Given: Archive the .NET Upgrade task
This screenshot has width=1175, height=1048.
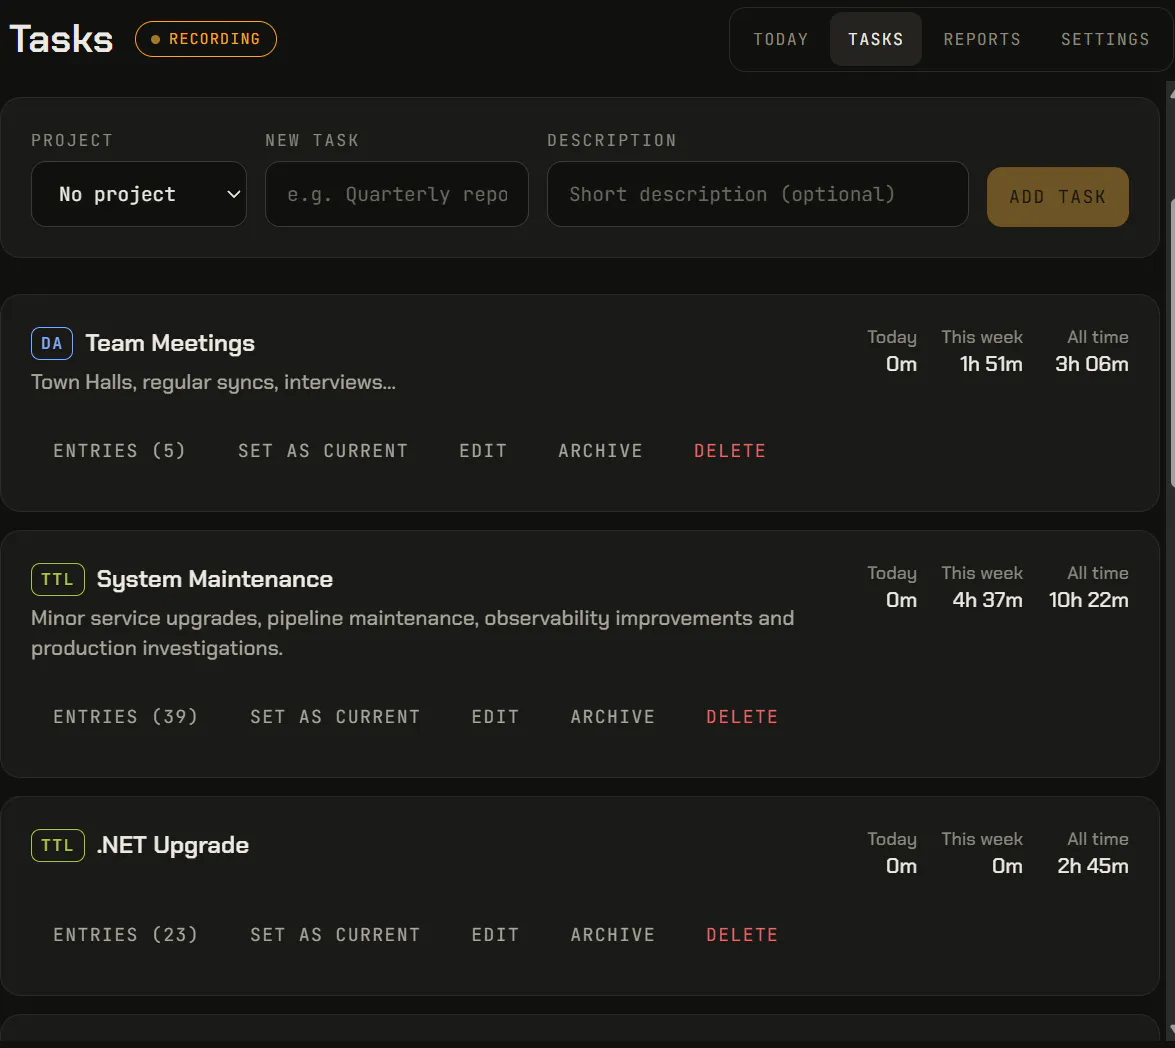Looking at the screenshot, I should [612, 935].
